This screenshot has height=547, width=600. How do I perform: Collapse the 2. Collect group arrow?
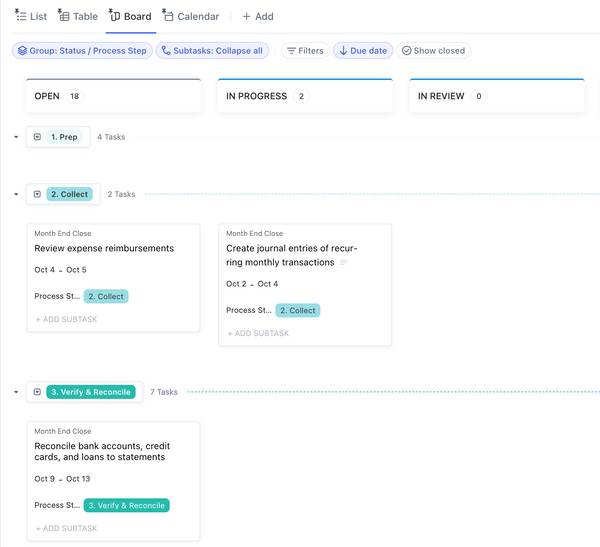click(x=16, y=194)
